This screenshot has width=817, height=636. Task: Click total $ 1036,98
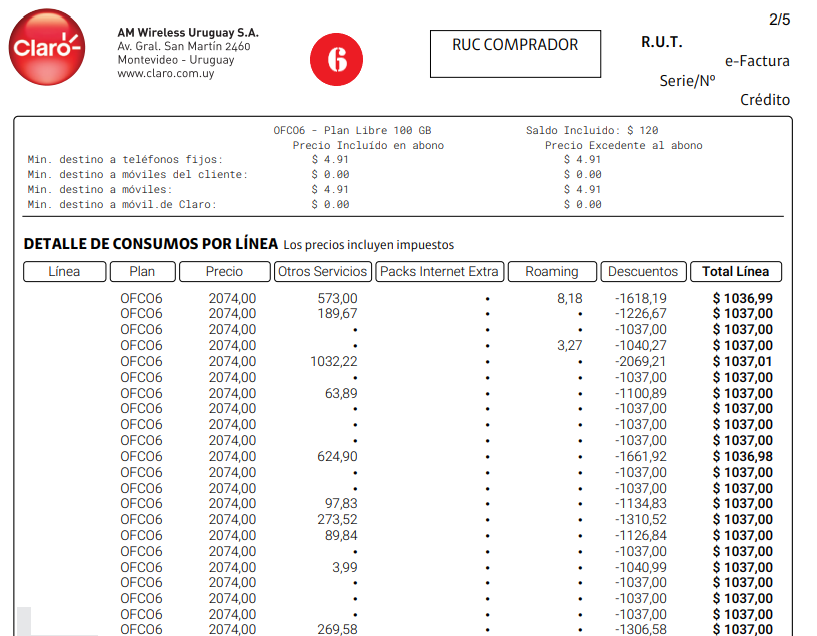point(742,457)
